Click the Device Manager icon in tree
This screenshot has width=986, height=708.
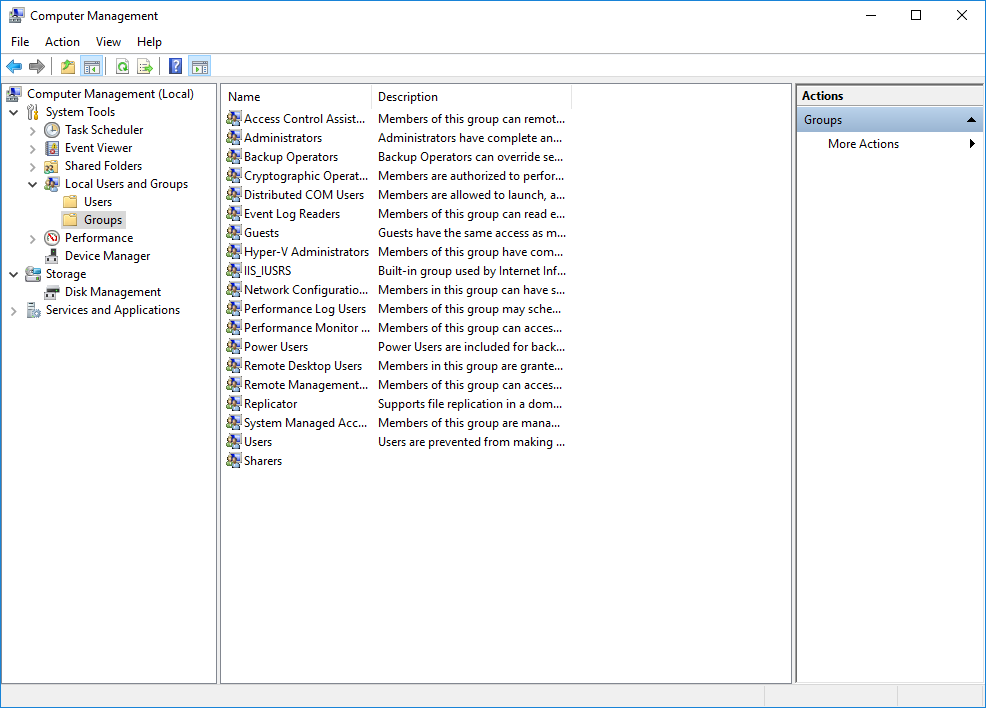tap(52, 256)
